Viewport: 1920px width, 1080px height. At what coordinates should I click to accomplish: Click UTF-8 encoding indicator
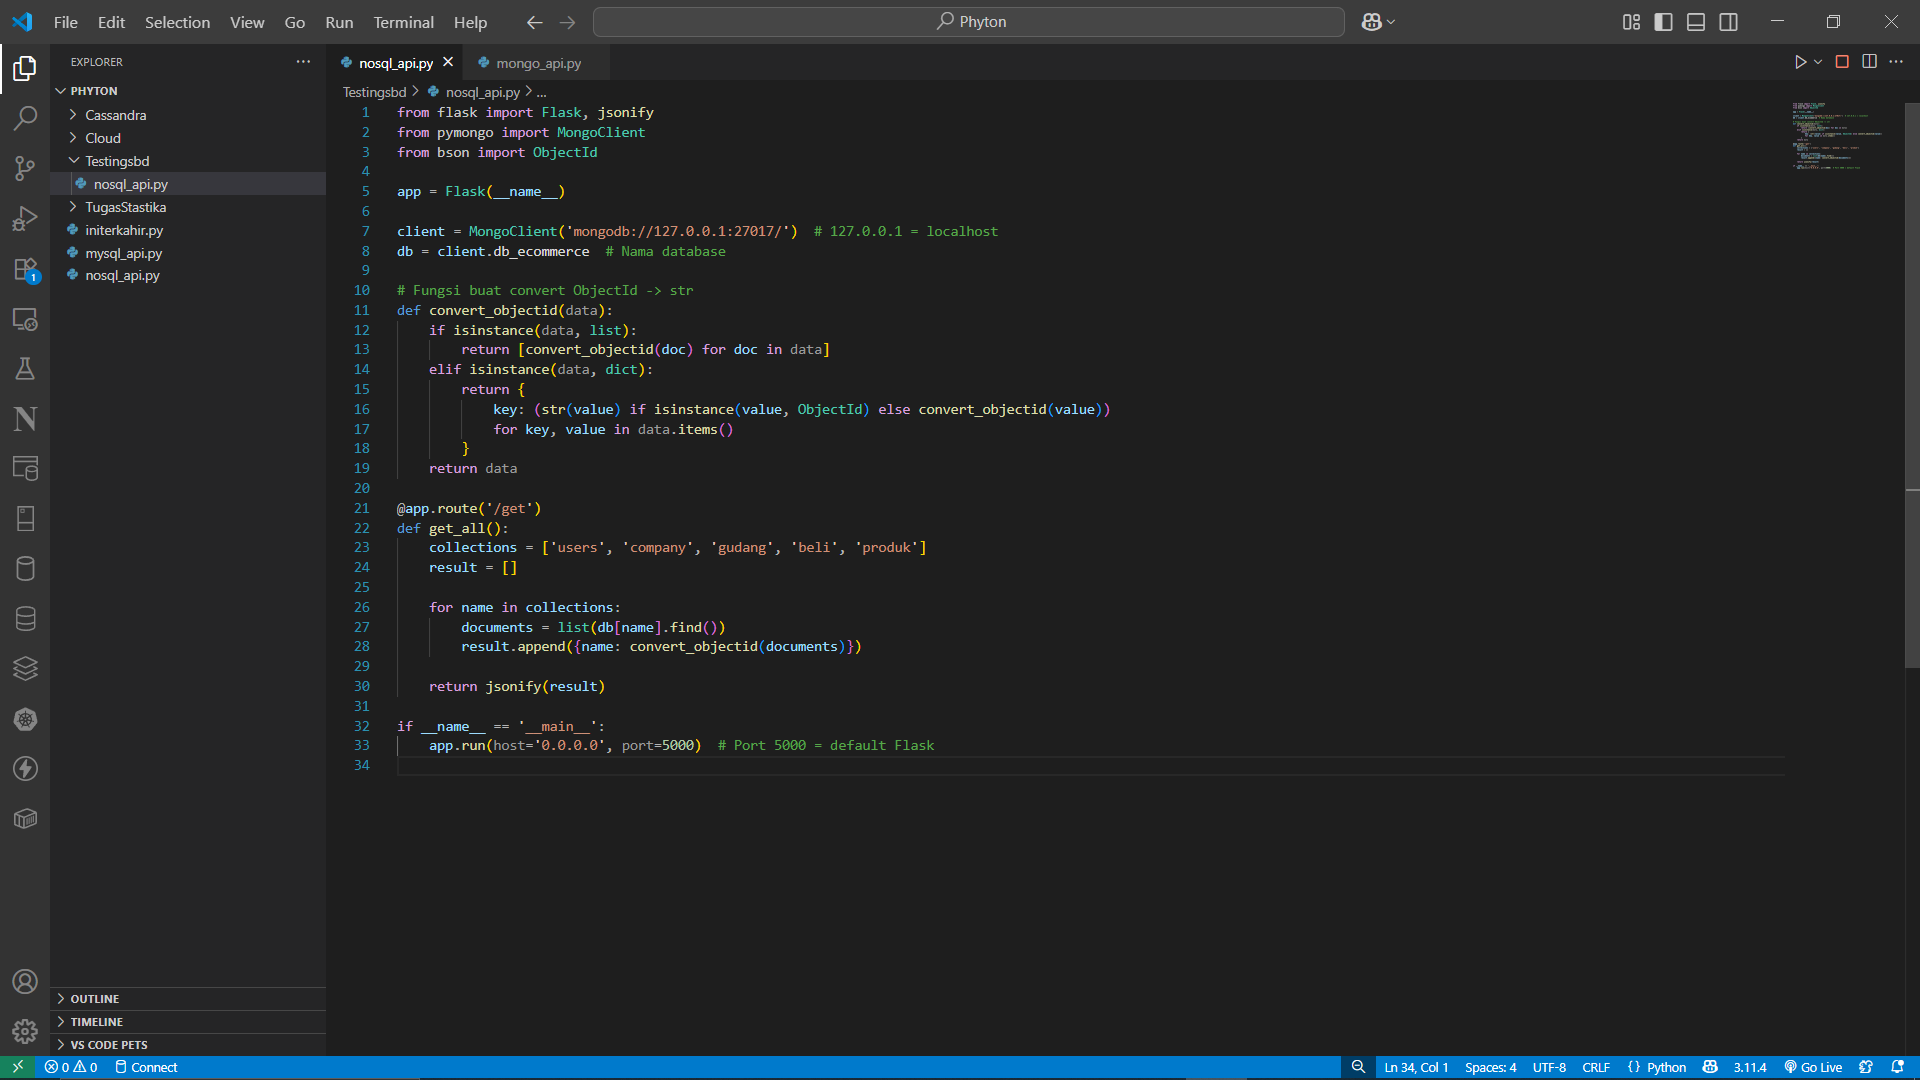[1549, 1067]
